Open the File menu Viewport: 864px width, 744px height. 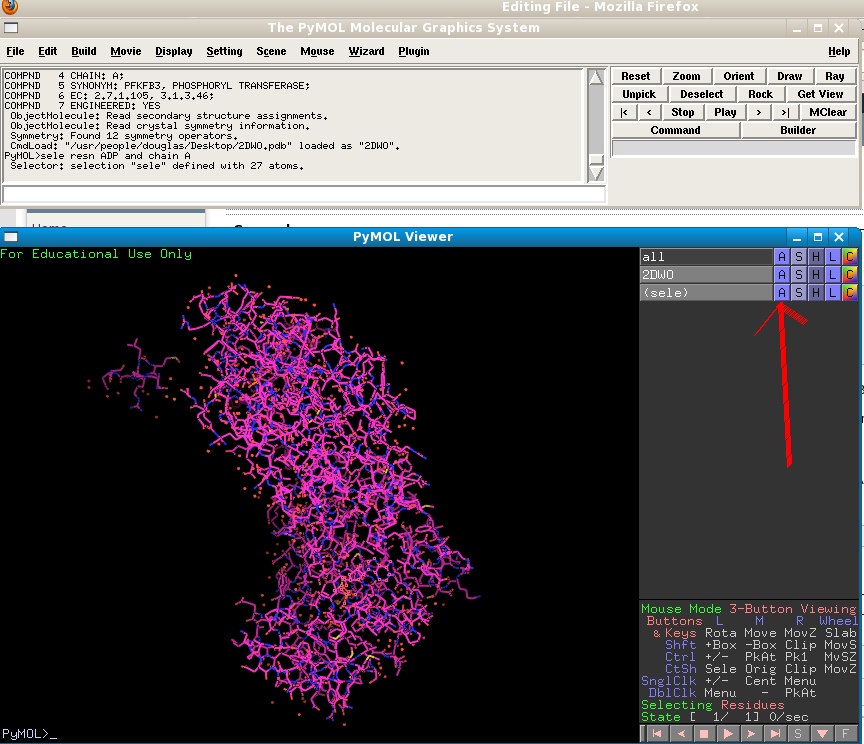15,51
